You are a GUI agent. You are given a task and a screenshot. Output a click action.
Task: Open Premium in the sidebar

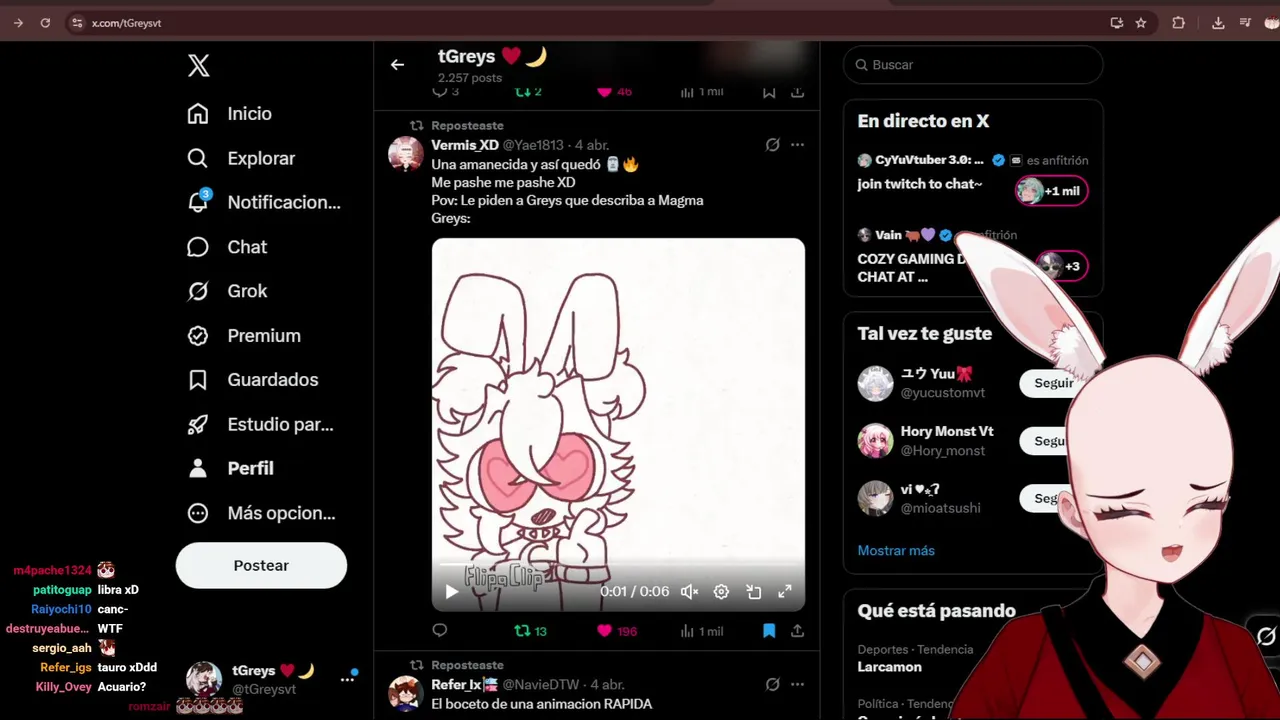tap(244, 335)
